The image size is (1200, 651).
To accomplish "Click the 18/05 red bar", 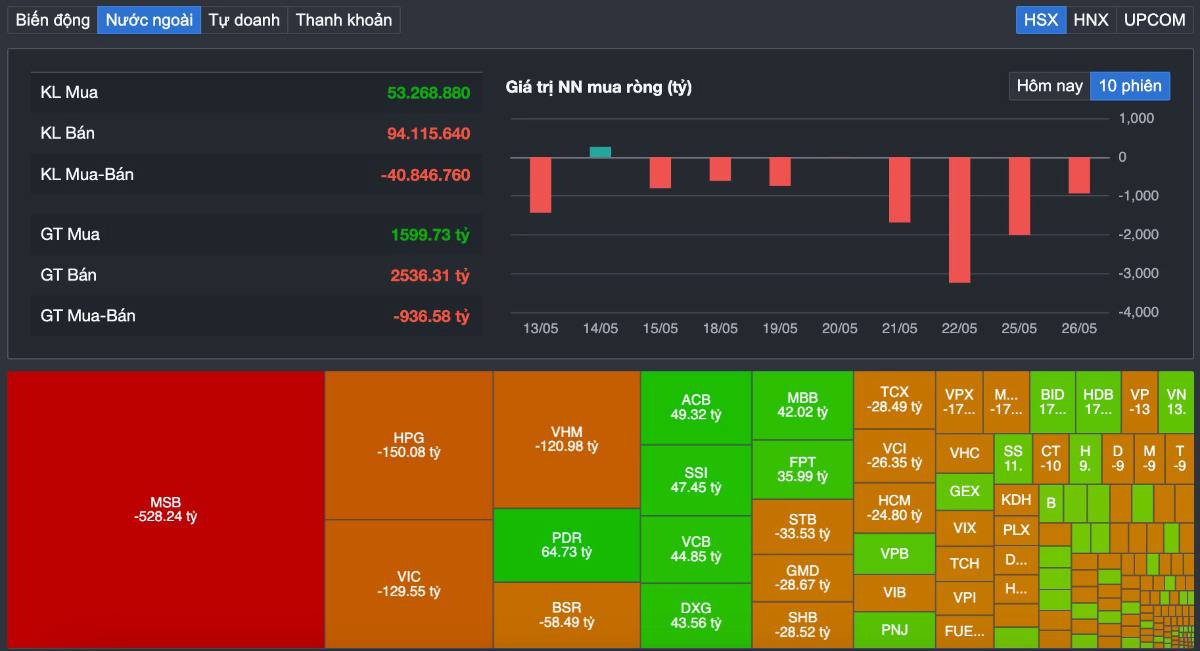I will 720,169.
